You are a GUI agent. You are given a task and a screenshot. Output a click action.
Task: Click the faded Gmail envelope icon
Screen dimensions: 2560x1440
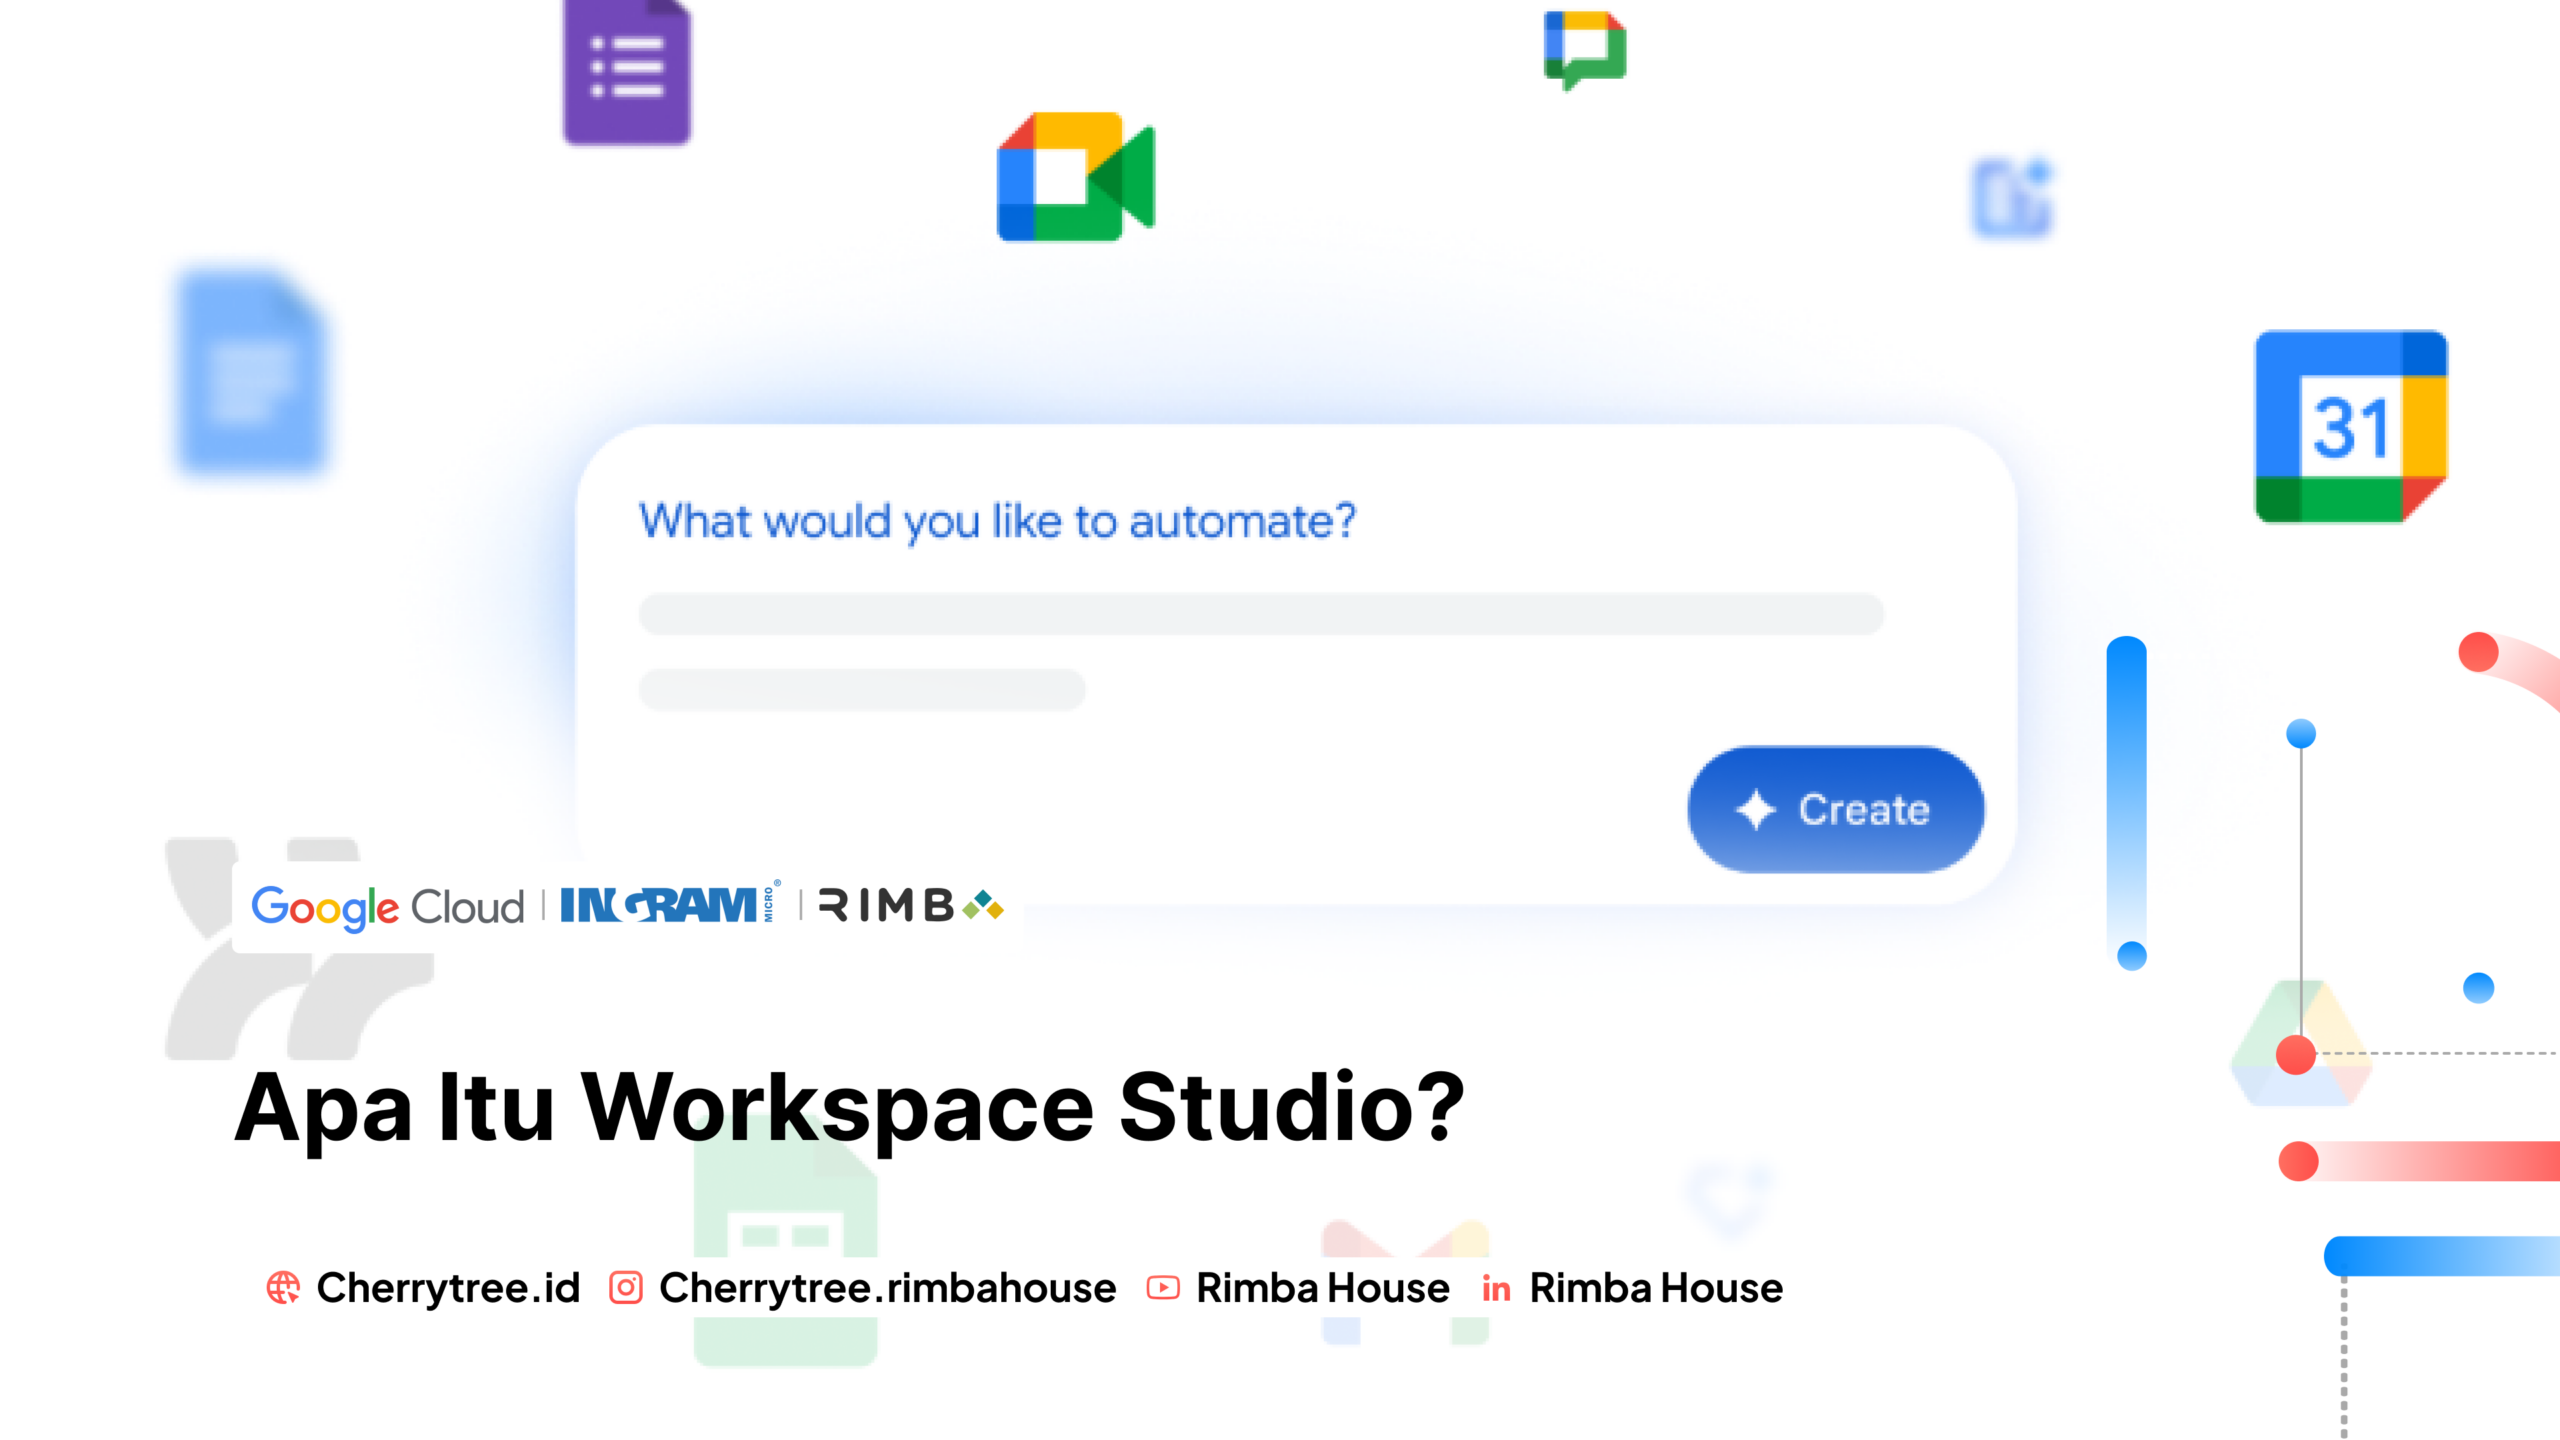pos(1405,1282)
